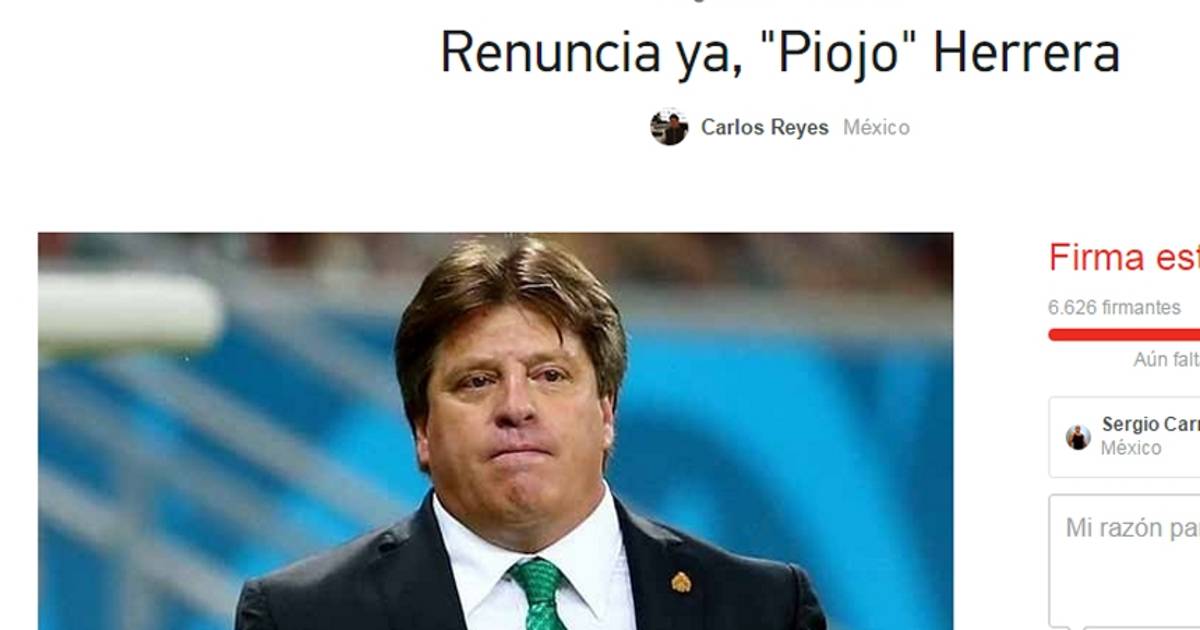Image resolution: width=1200 pixels, height=630 pixels.
Task: Click the signer info card box
Action: click(x=1124, y=437)
